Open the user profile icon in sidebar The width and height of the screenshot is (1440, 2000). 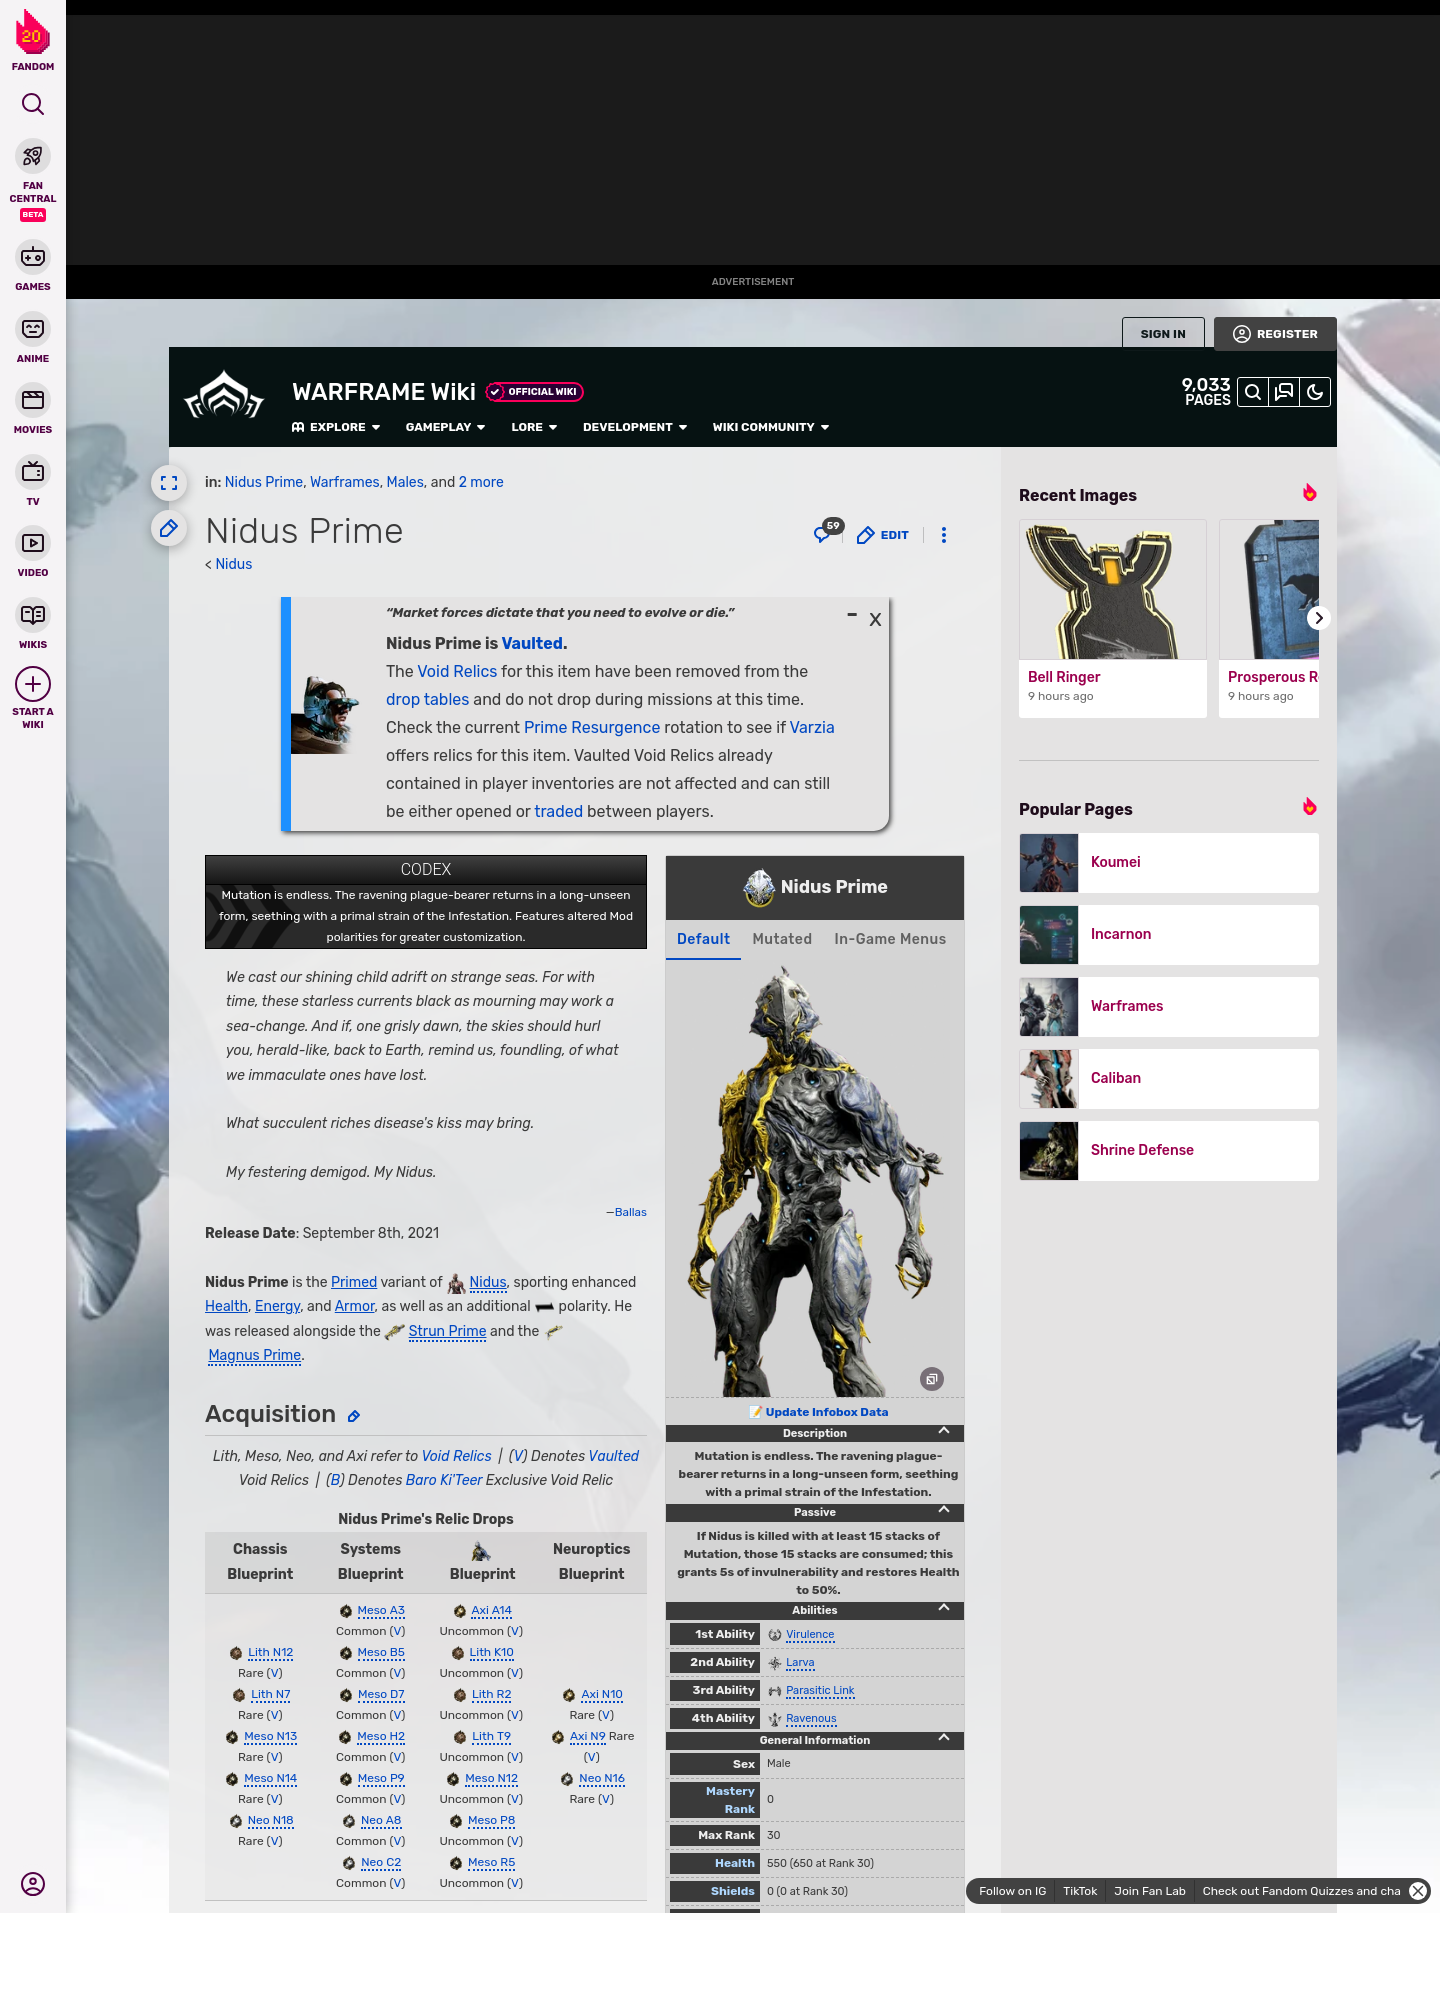pyautogui.click(x=33, y=1884)
